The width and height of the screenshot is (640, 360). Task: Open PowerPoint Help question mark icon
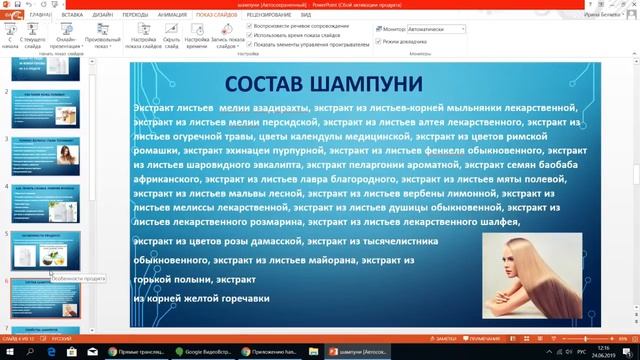tap(590, 4)
